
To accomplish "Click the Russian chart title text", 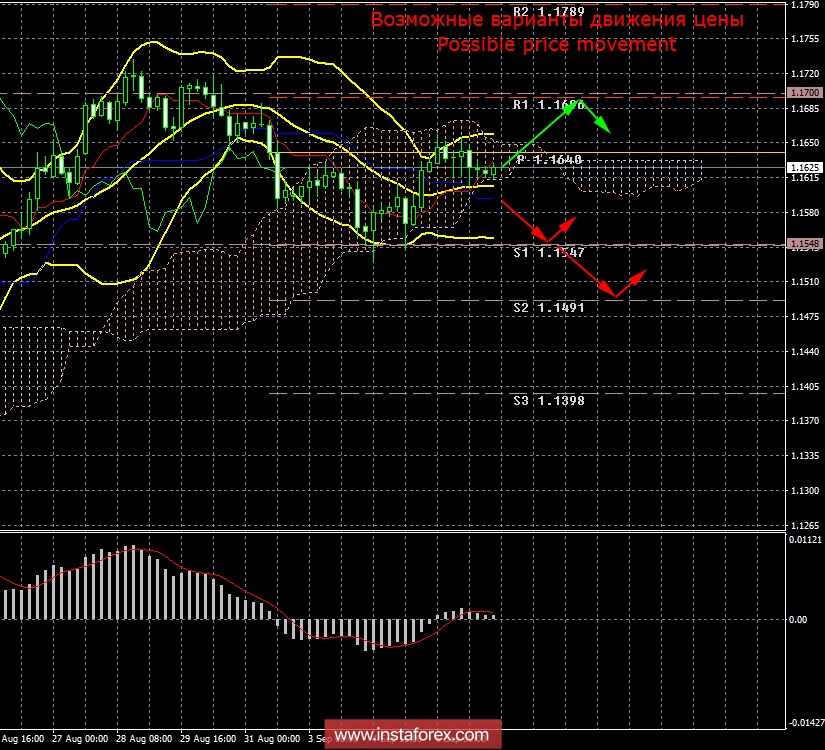I will tap(557, 19).
